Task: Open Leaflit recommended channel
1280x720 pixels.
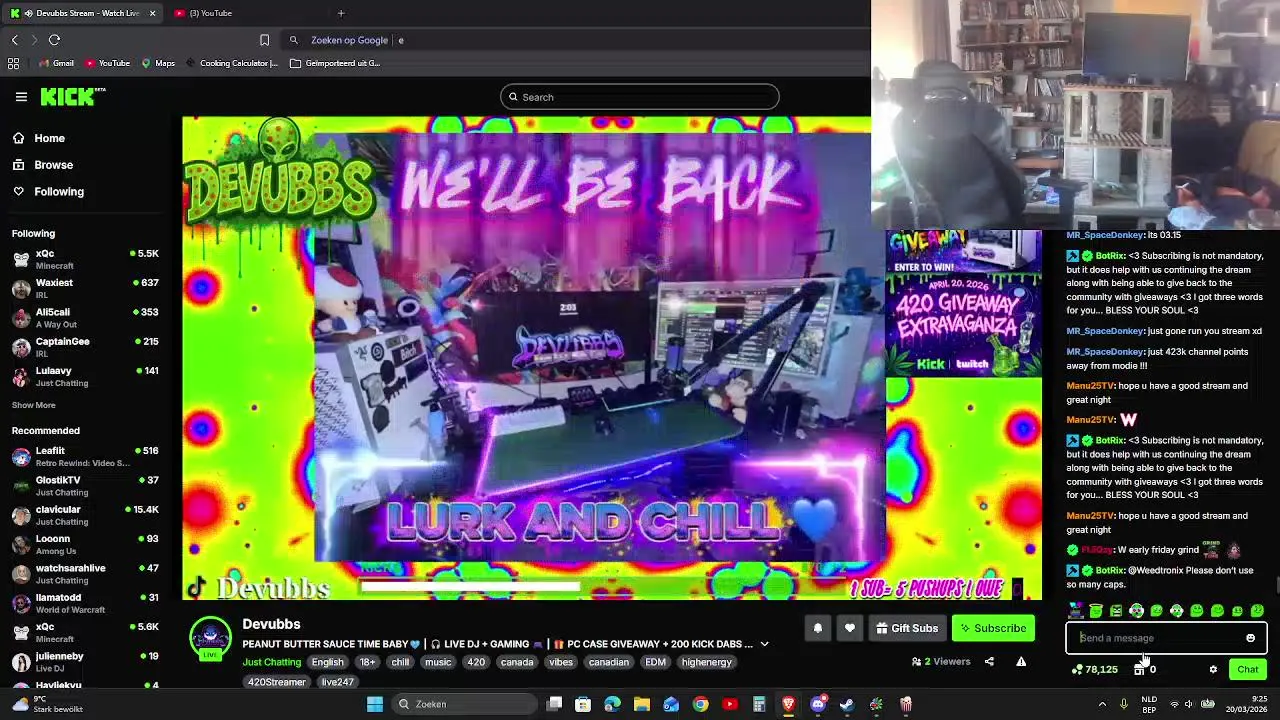Action: (x=85, y=457)
